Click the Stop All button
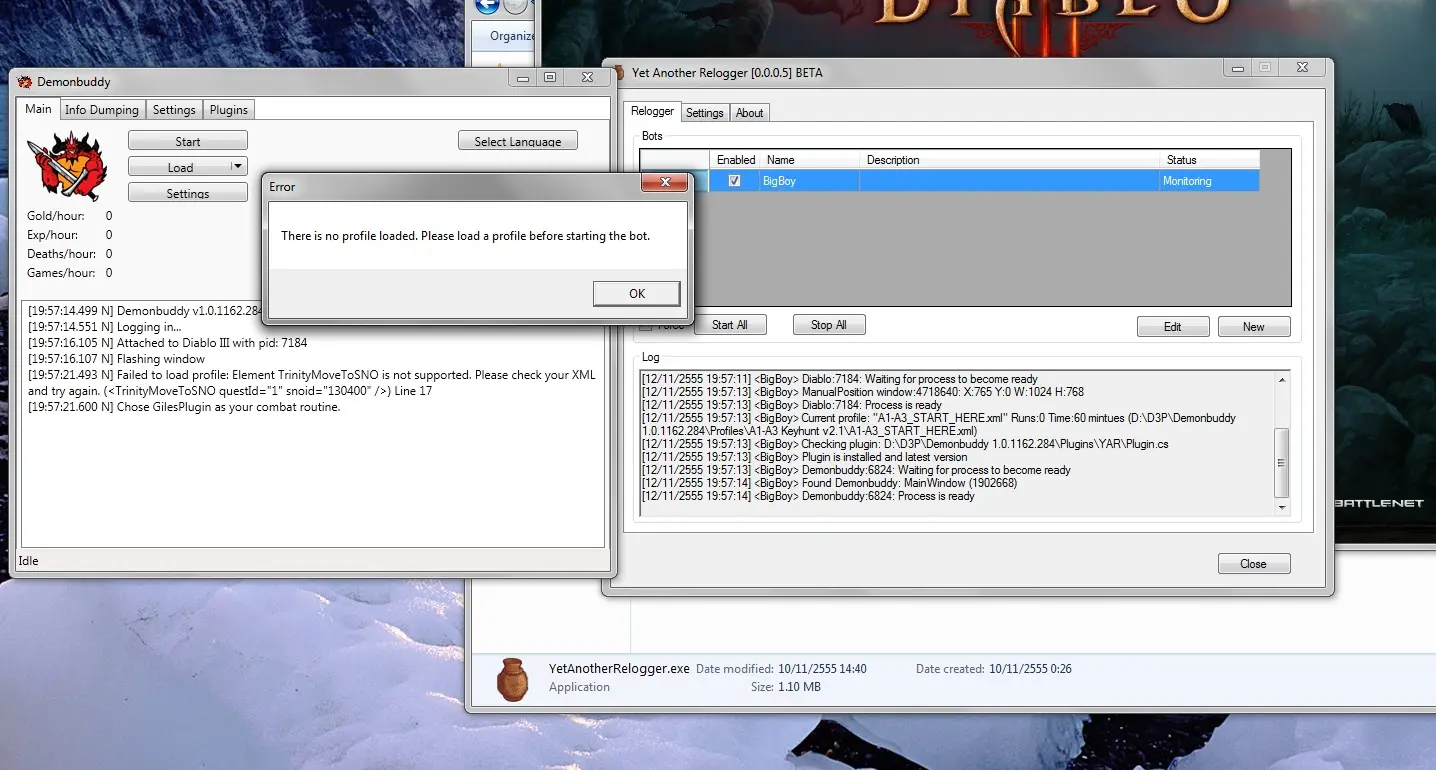This screenshot has height=770, width=1436. point(828,325)
